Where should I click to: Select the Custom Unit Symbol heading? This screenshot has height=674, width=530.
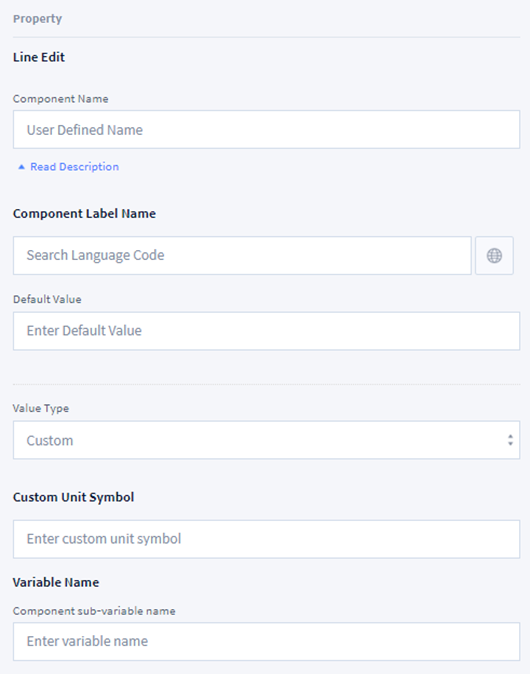coord(74,497)
